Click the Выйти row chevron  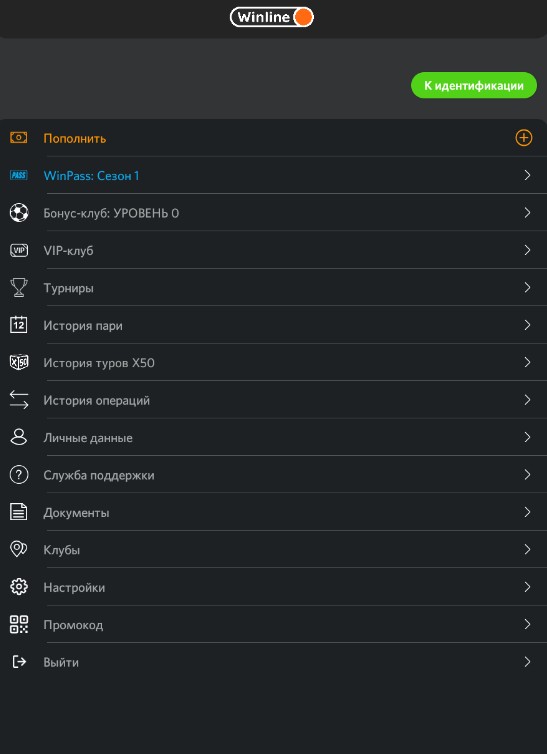coord(527,662)
